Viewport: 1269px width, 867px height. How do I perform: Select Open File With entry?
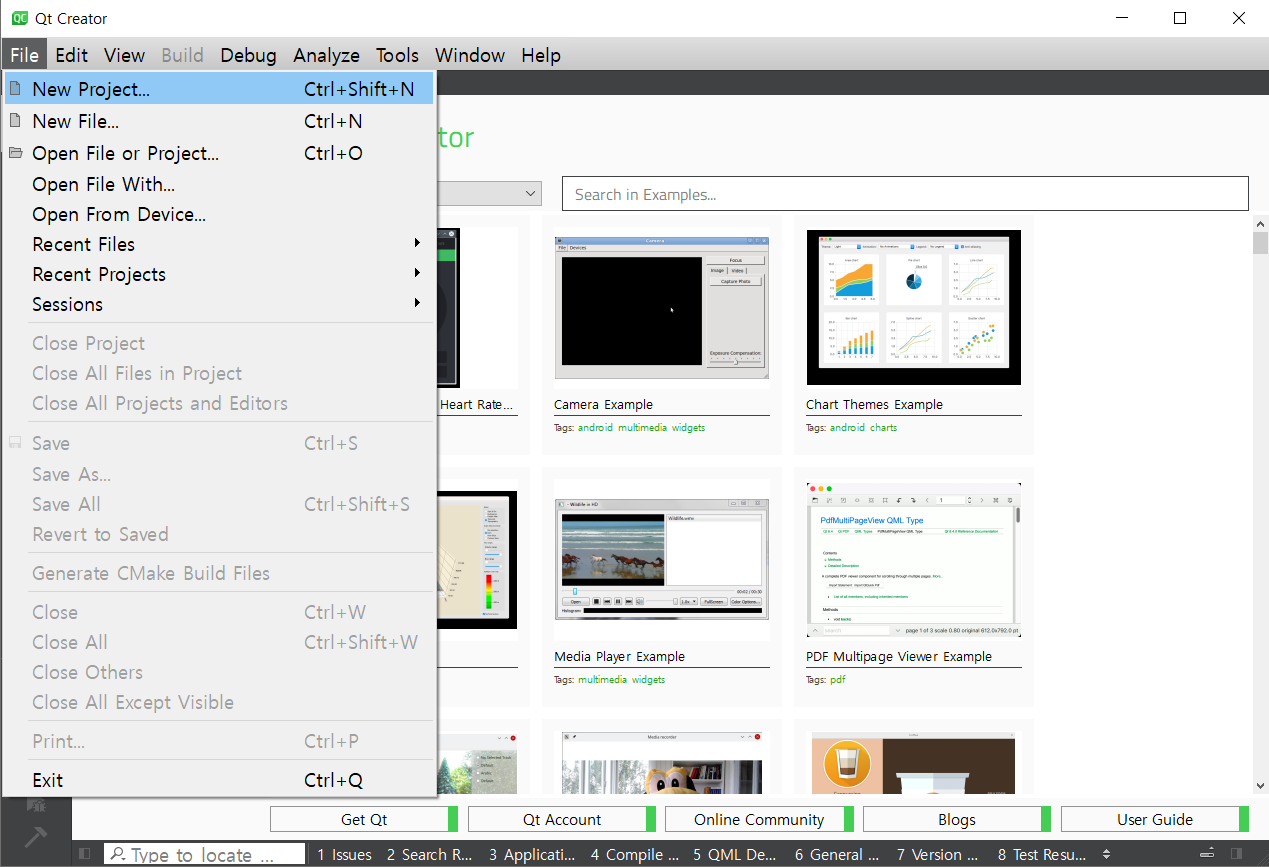(x=219, y=184)
